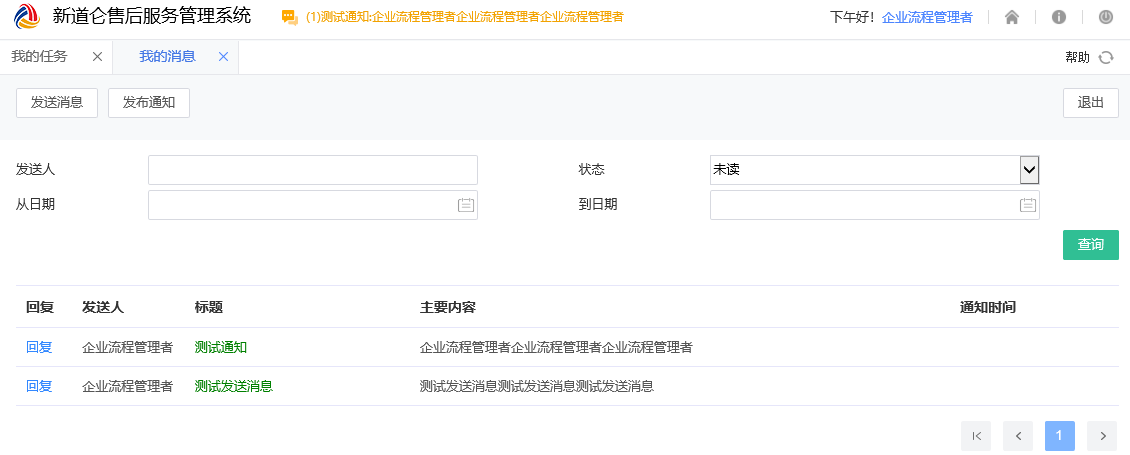Focus the 发送人 input field
The width and height of the screenshot is (1130, 455).
[313, 170]
